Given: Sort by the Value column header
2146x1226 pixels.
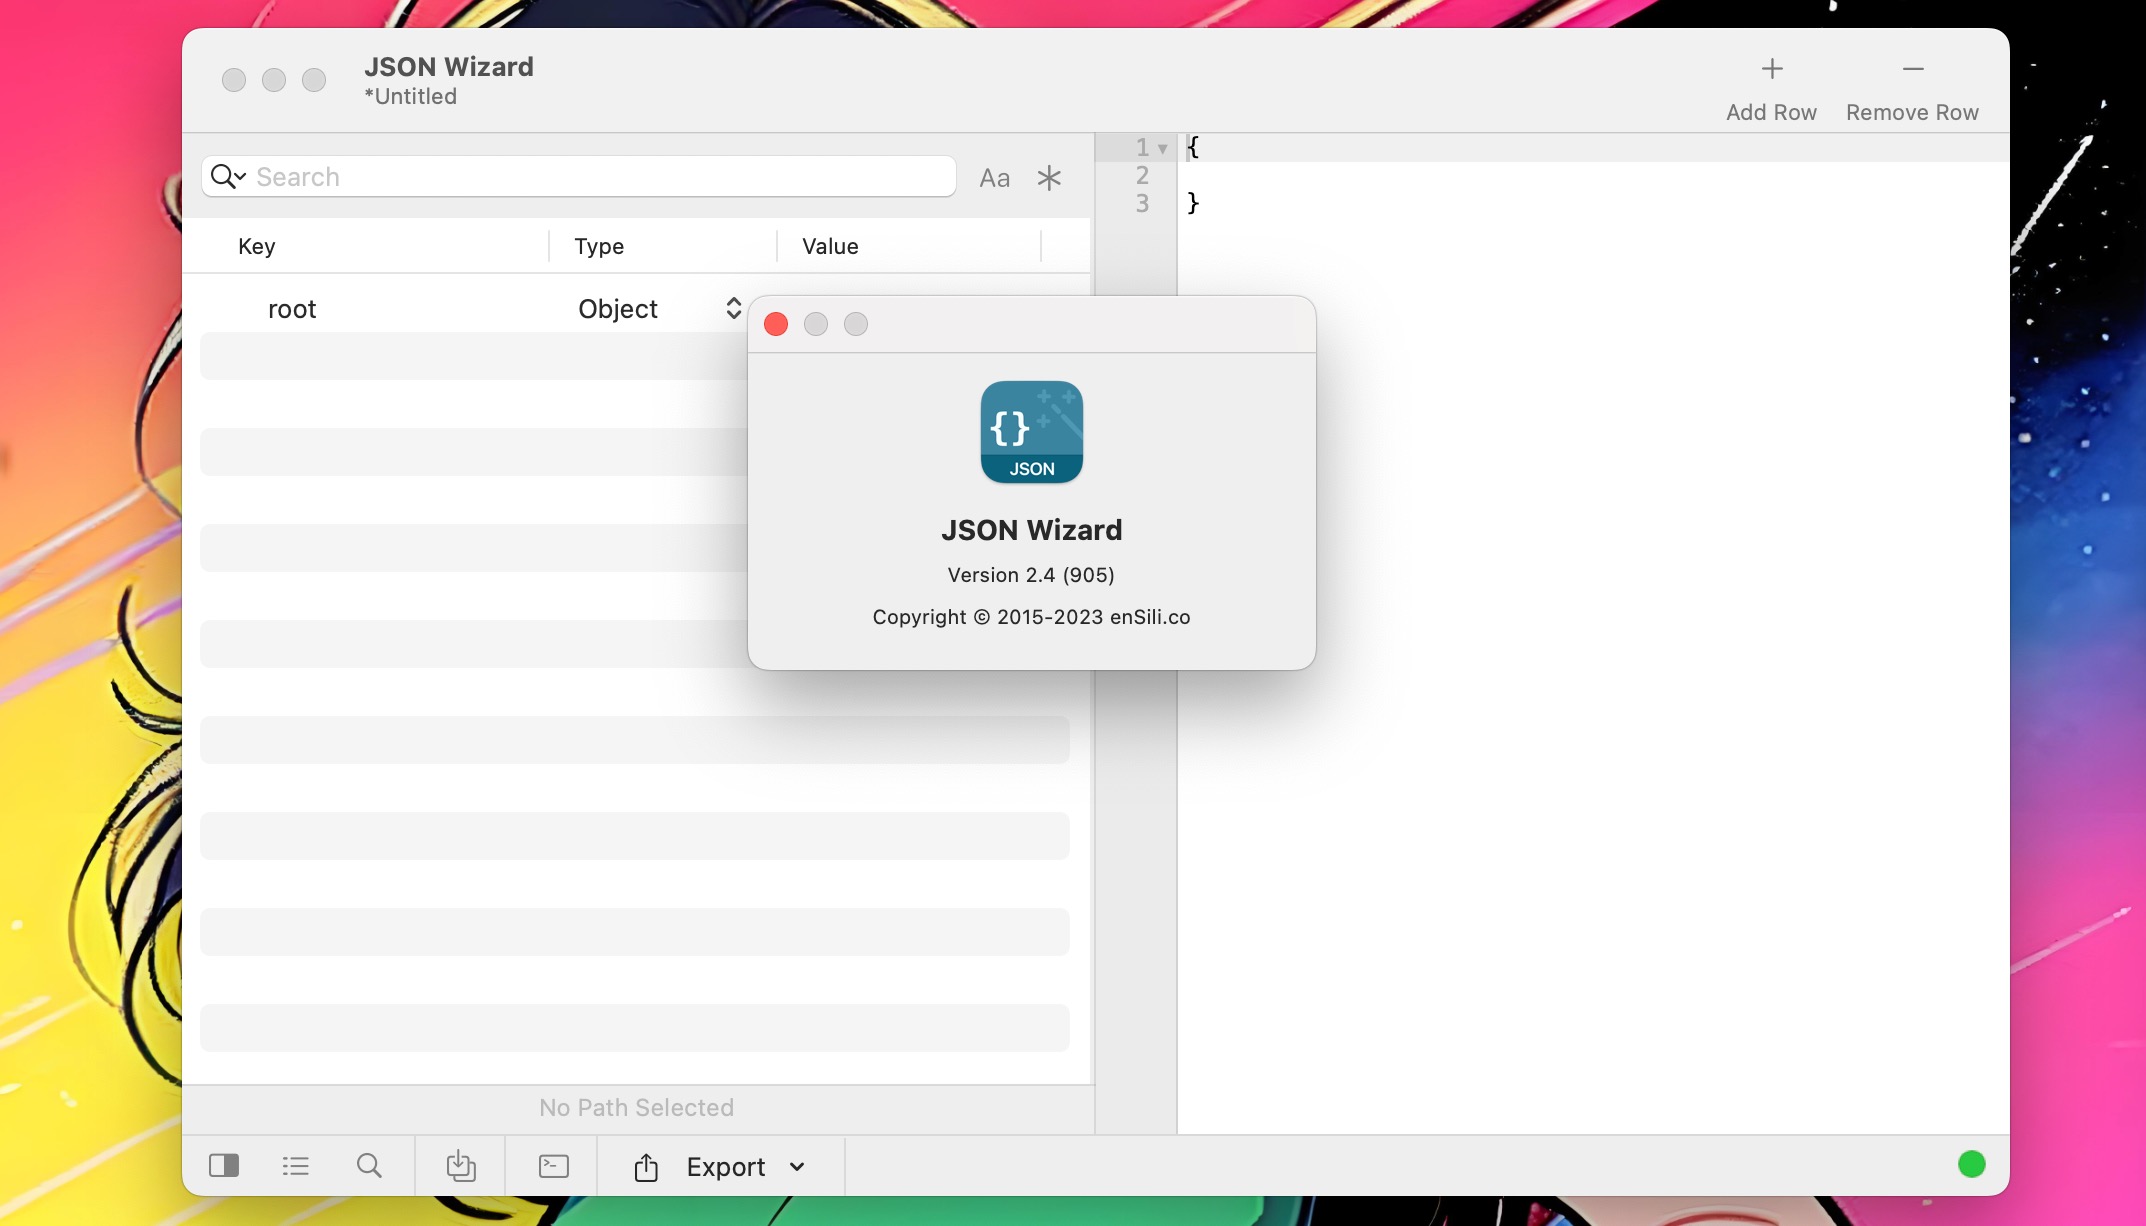Looking at the screenshot, I should click(x=830, y=246).
